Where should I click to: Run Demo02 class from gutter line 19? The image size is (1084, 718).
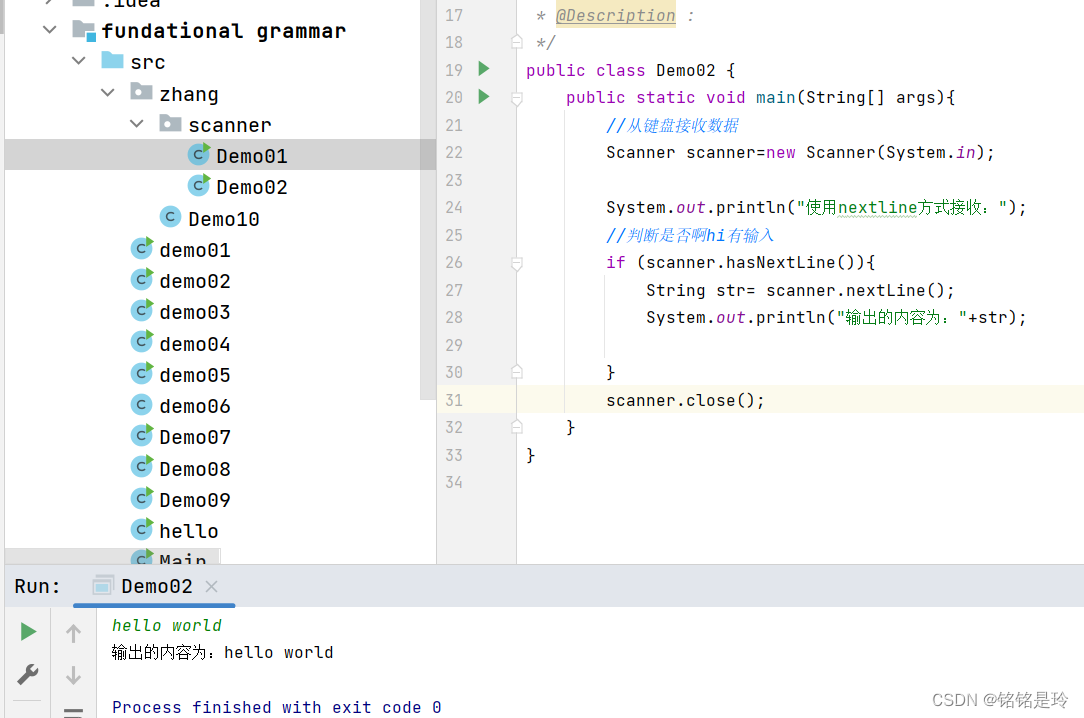484,69
